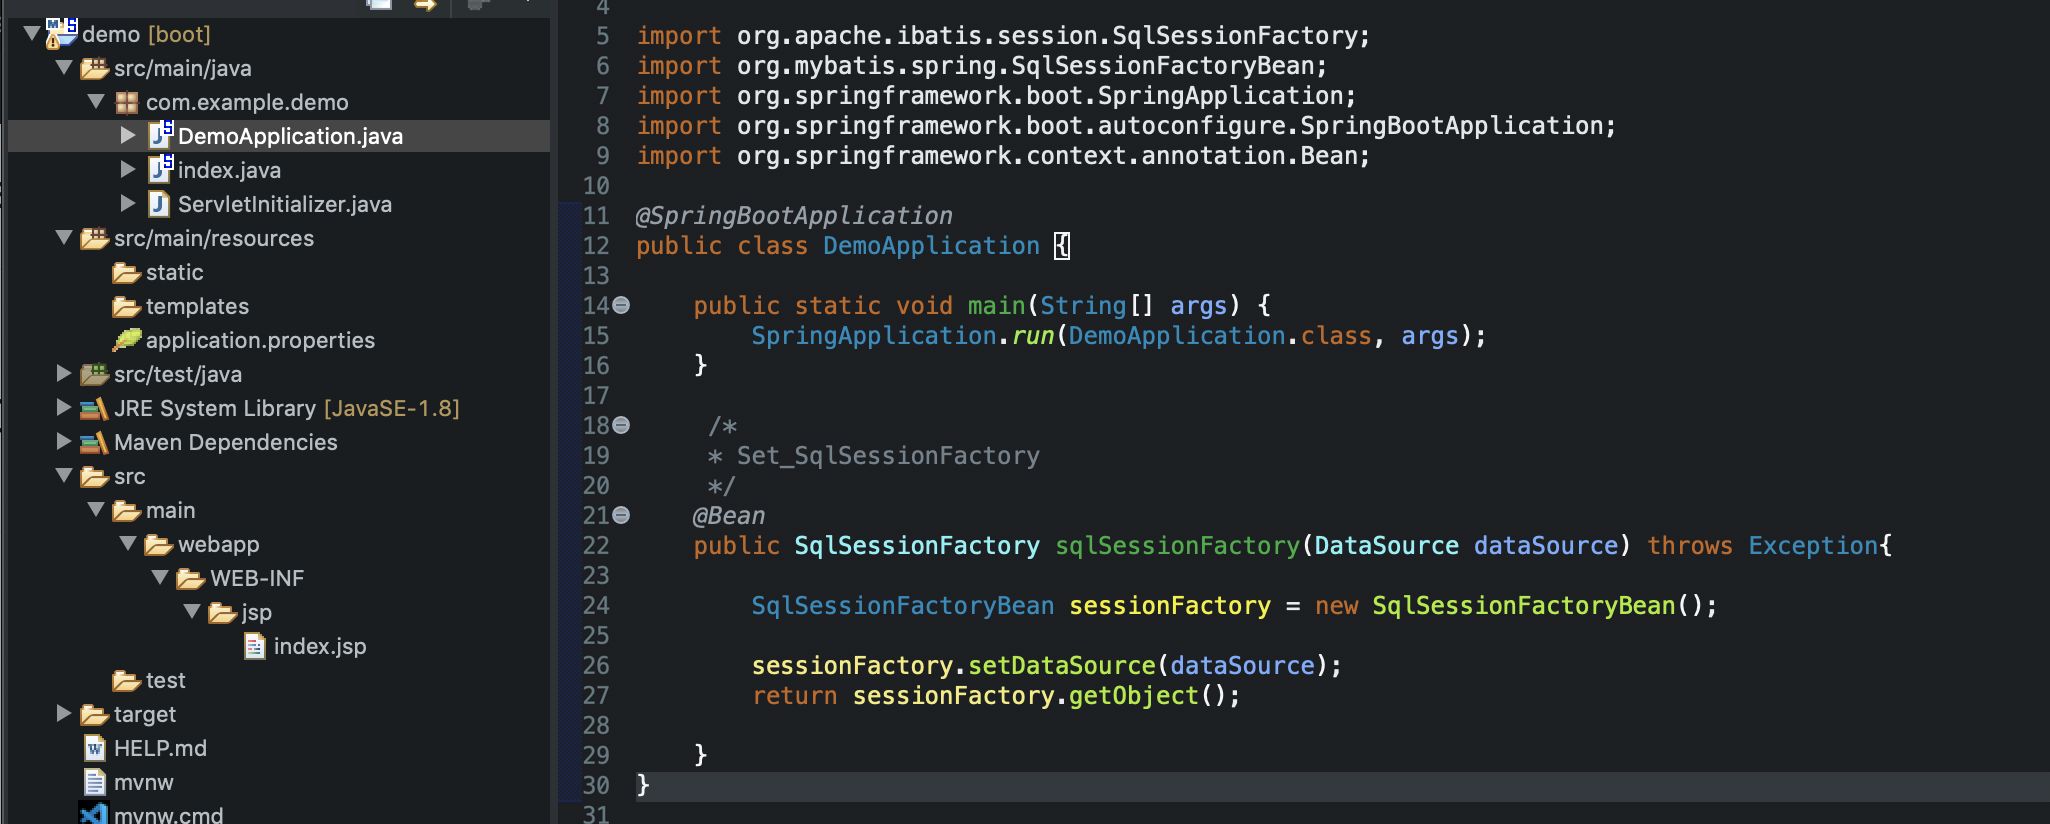Click the closing brace on line 30
Image resolution: width=2050 pixels, height=824 pixels.
coord(643,786)
